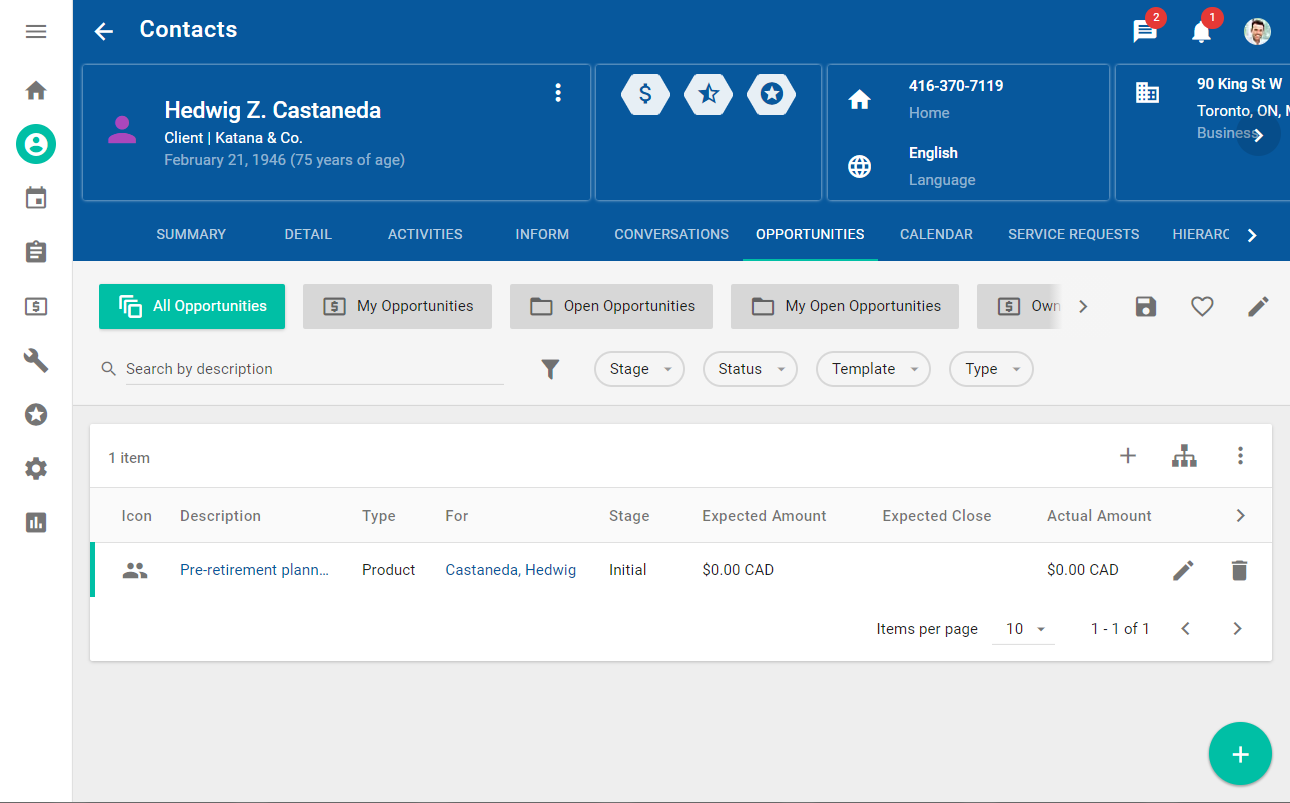Open the hamburger menu

(x=36, y=32)
